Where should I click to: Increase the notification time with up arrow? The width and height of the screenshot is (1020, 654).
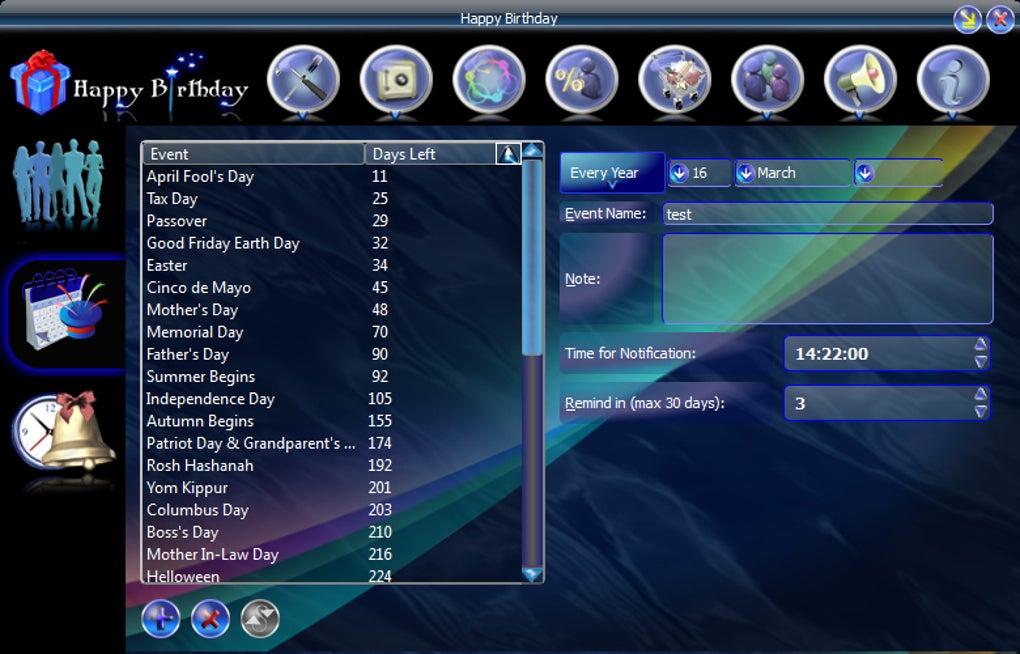(x=980, y=345)
